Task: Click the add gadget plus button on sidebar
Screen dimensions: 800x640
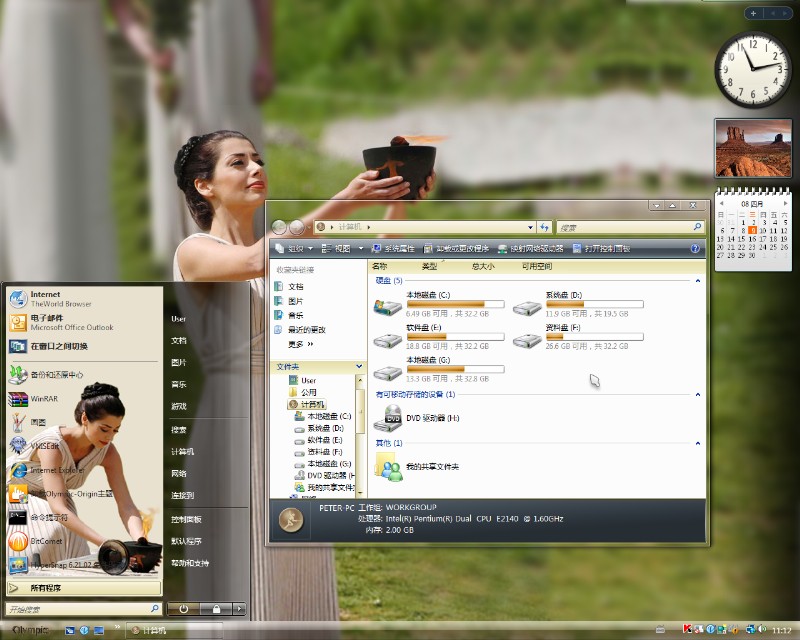Action: click(753, 13)
